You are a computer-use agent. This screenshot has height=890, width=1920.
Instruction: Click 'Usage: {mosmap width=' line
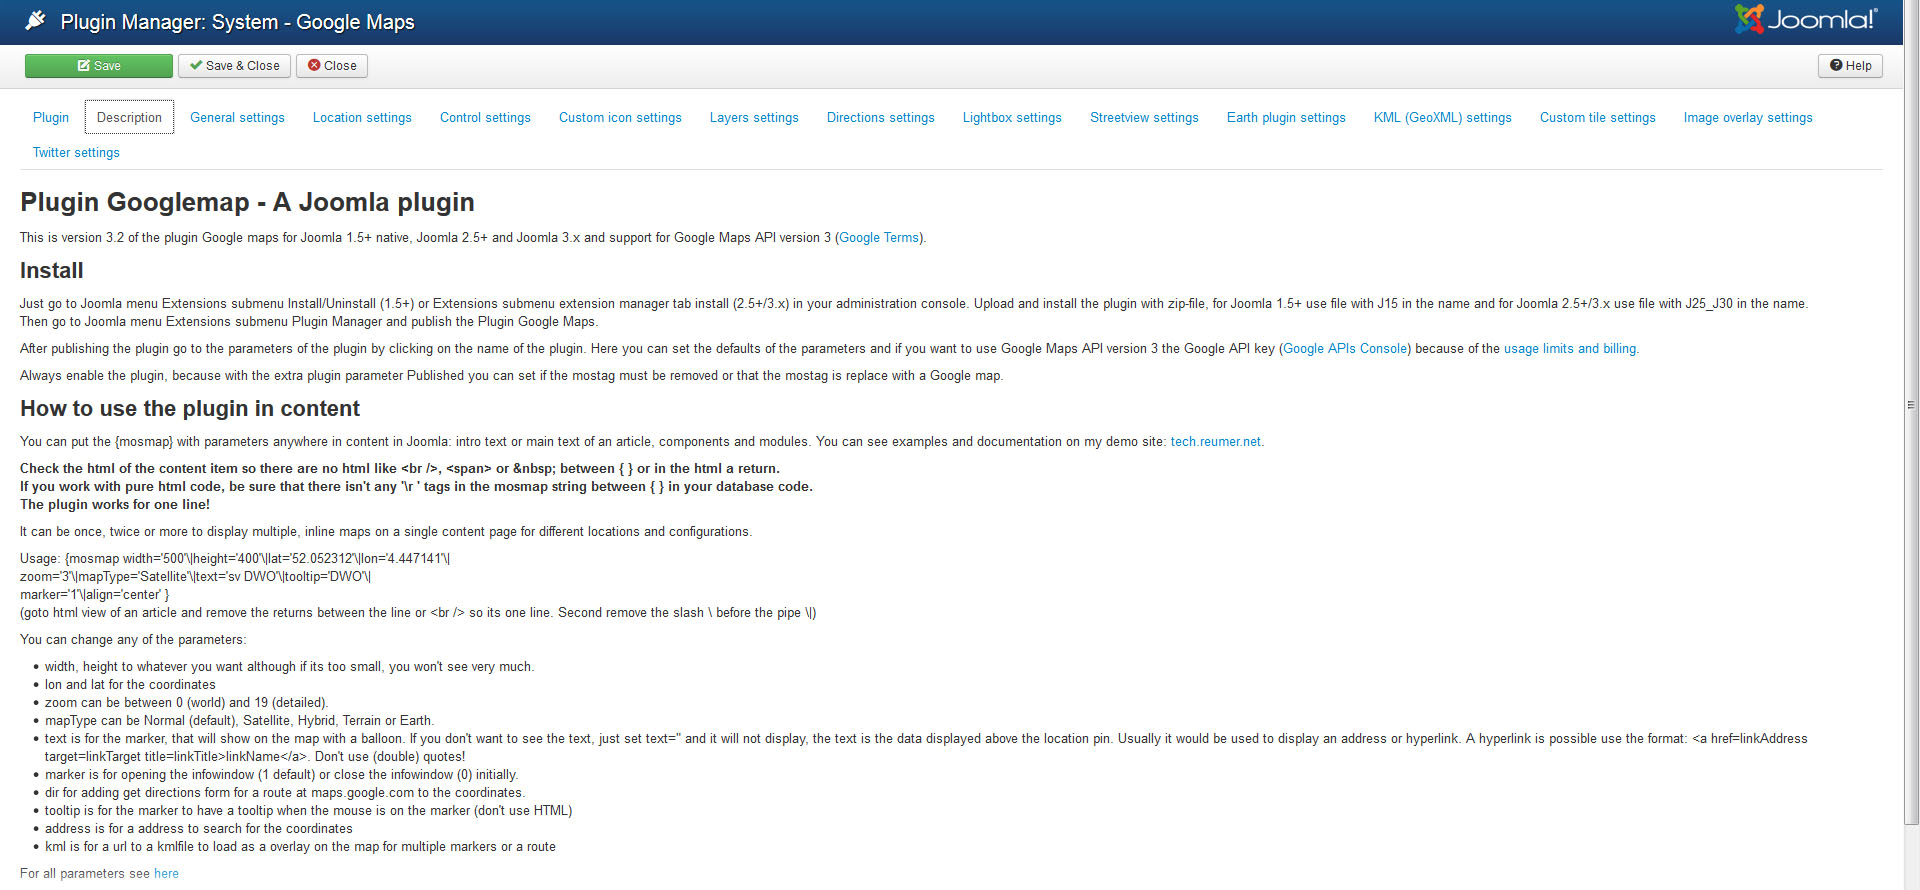(235, 559)
